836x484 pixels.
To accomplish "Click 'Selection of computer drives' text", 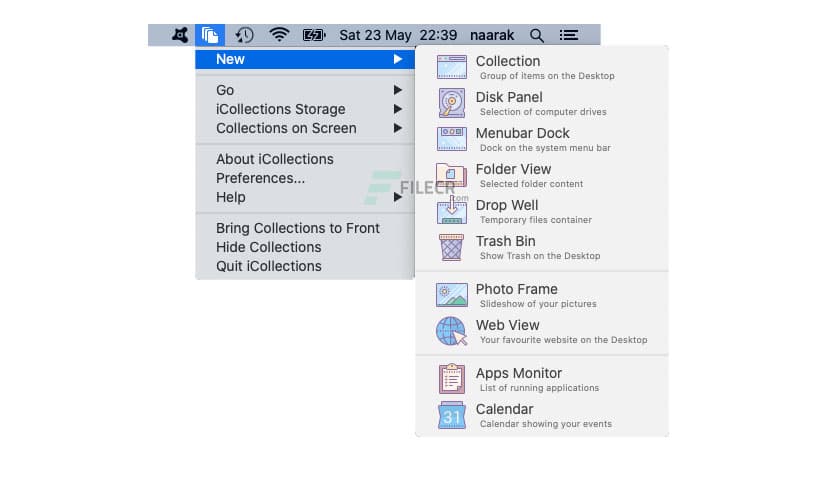I will 543,112.
